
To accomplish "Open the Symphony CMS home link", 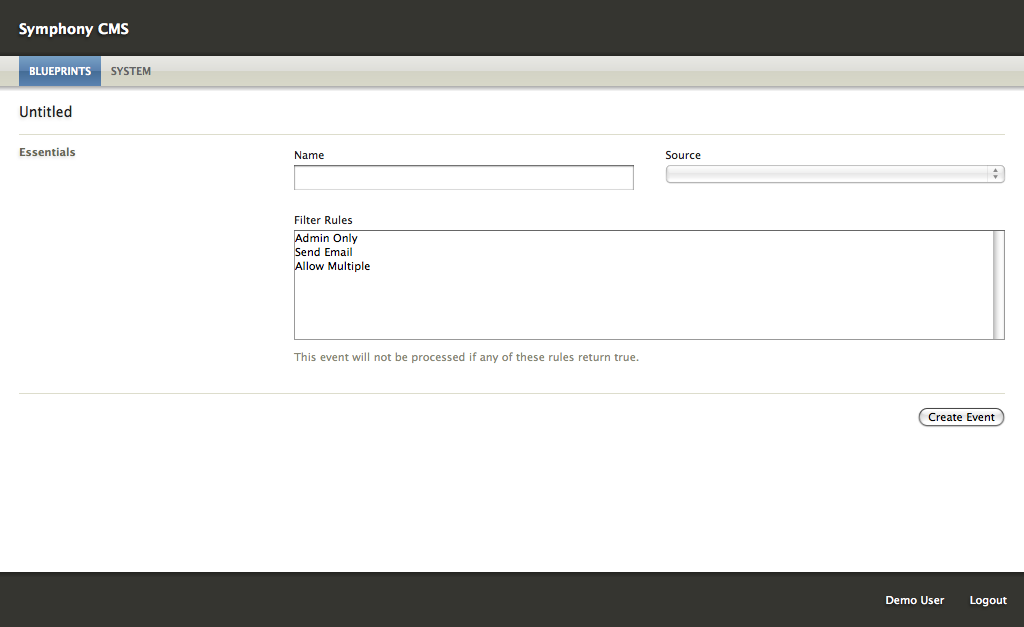I will 73,29.
